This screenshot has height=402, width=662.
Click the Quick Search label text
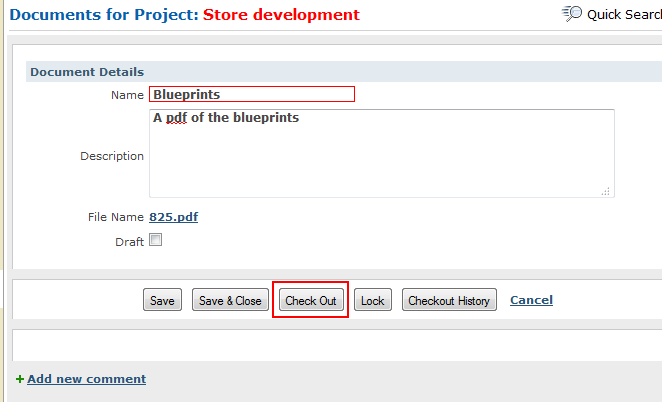tap(624, 15)
